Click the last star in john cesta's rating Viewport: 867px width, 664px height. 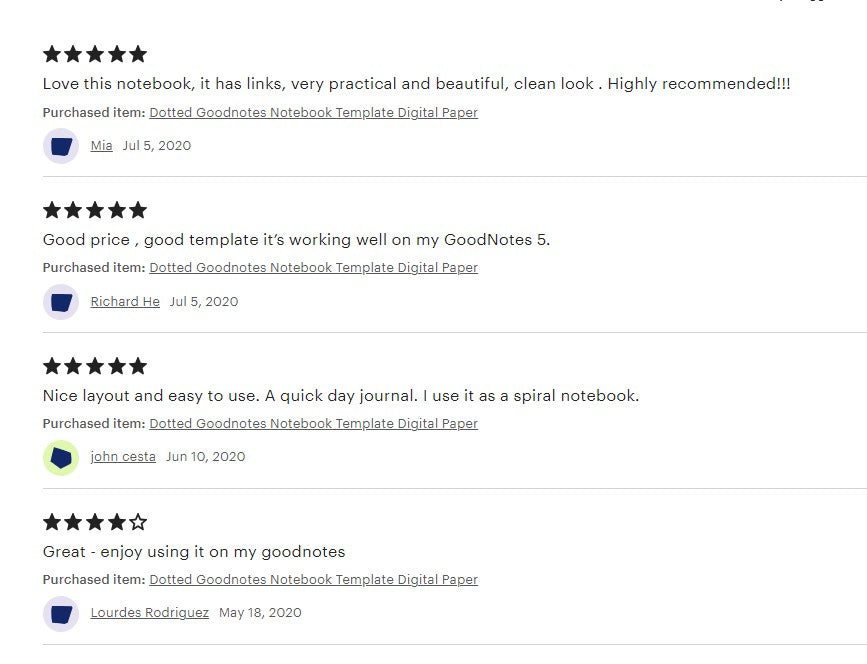[139, 366]
